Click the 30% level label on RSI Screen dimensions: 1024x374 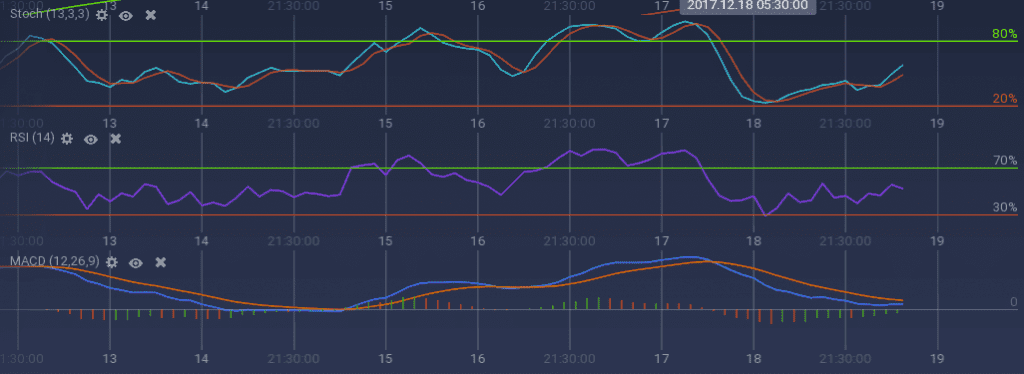pos(1005,208)
